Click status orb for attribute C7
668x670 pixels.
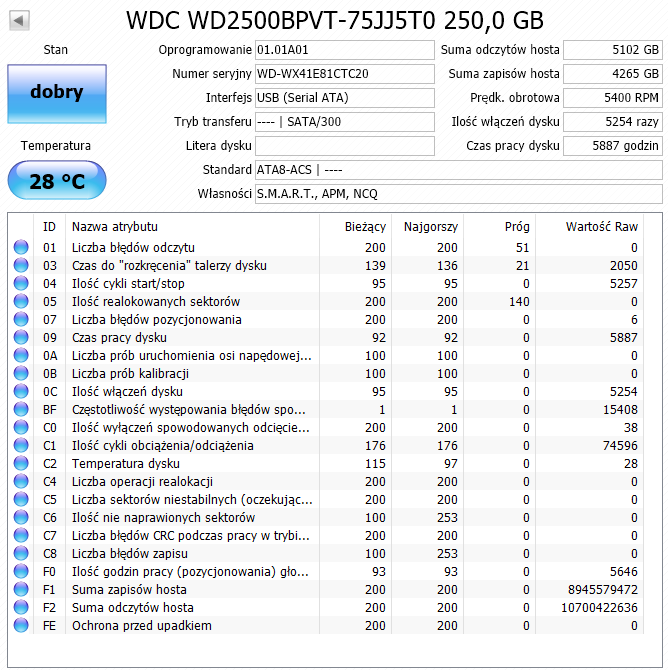(21, 535)
